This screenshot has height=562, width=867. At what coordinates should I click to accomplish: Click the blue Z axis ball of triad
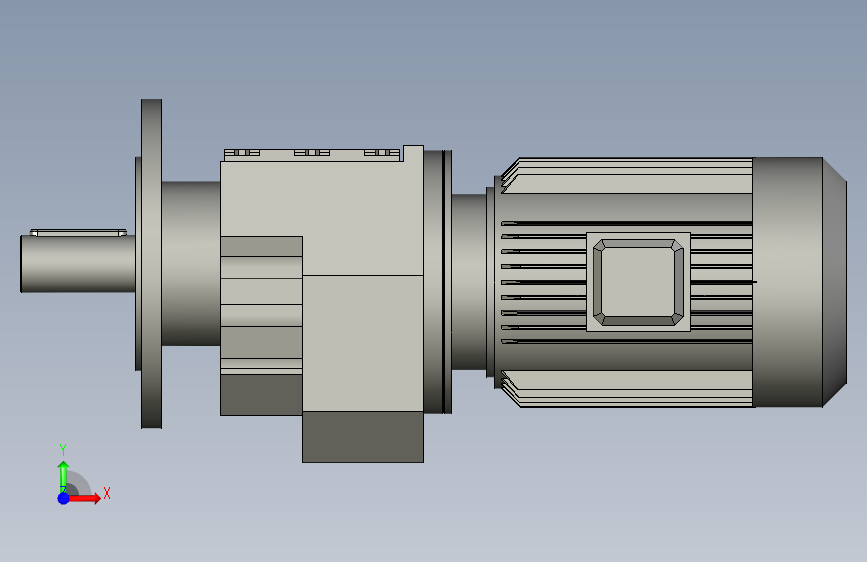63,498
